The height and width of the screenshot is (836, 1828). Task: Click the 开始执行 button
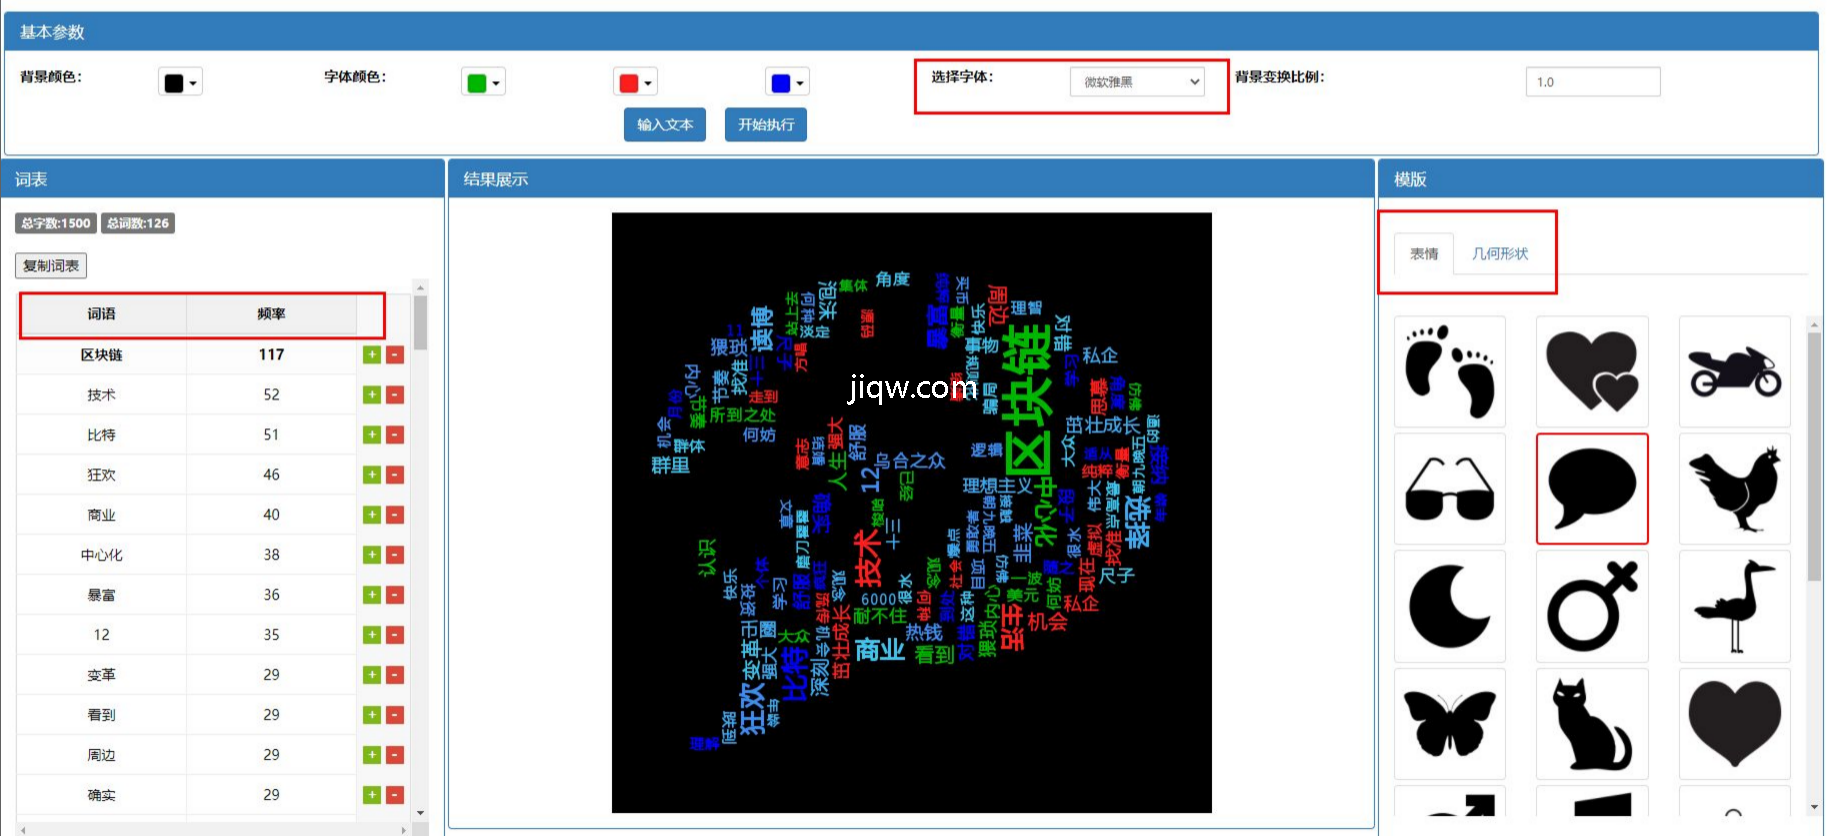click(766, 125)
